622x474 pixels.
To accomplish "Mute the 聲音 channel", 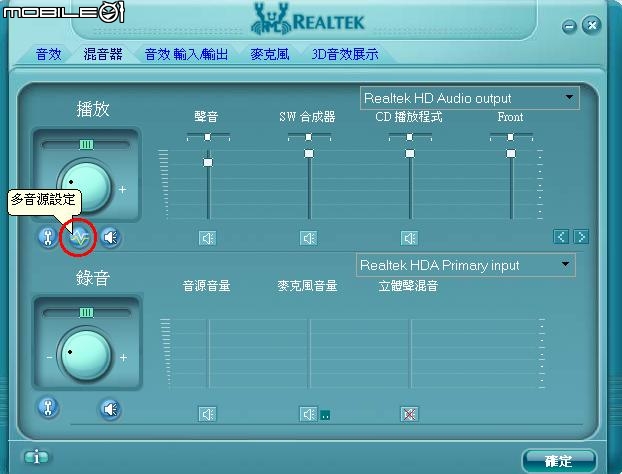I will point(207,238).
